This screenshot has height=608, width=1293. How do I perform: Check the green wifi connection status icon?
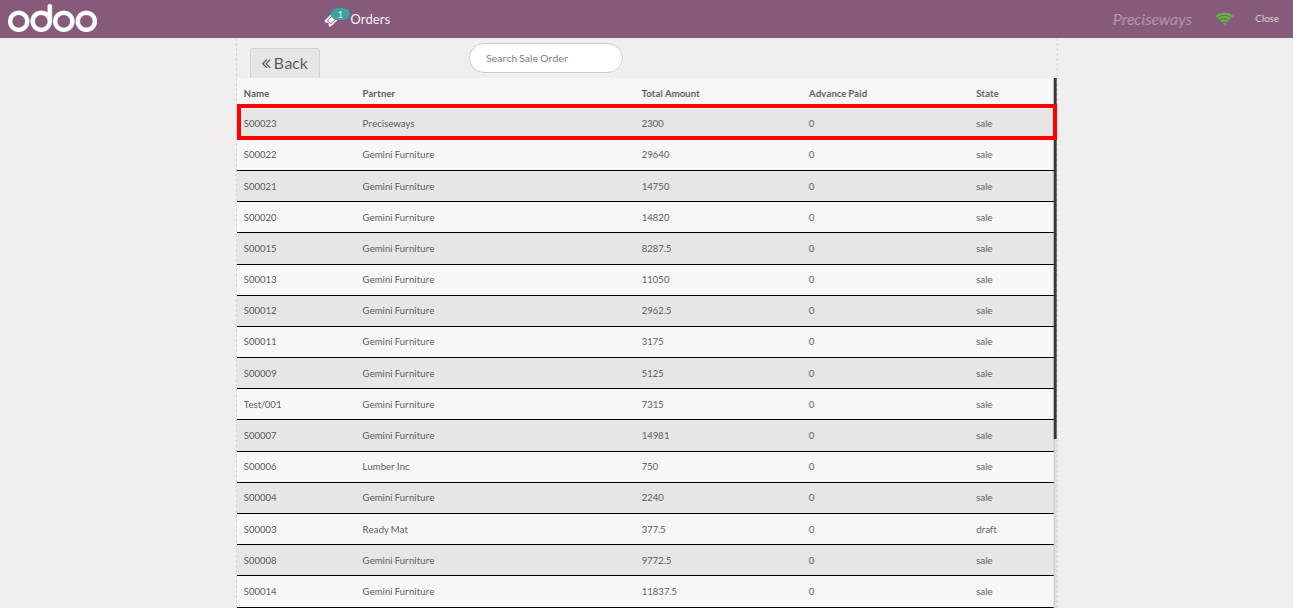coord(1224,18)
